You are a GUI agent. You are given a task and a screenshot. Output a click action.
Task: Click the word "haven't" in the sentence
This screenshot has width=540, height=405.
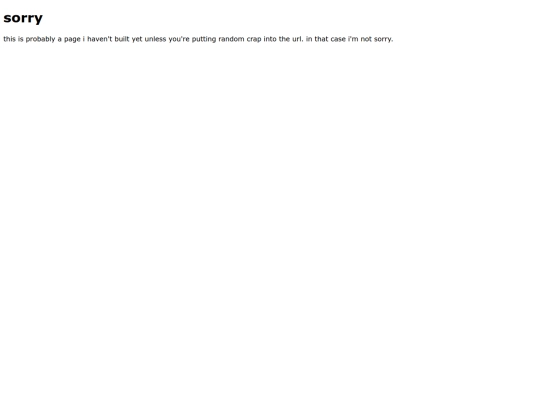pyautogui.click(x=100, y=39)
